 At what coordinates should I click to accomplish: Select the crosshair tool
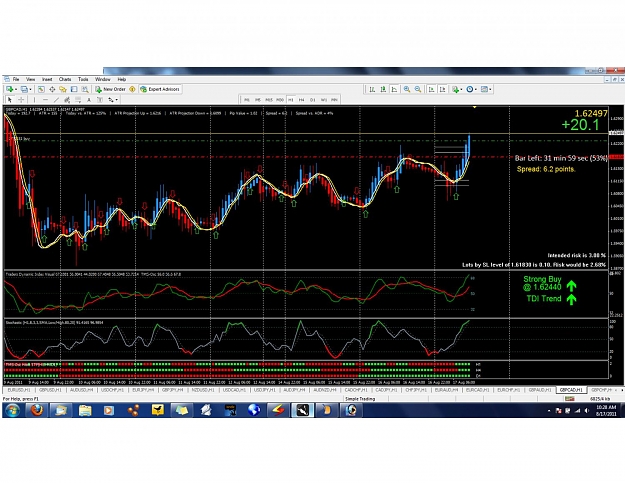pos(21,100)
